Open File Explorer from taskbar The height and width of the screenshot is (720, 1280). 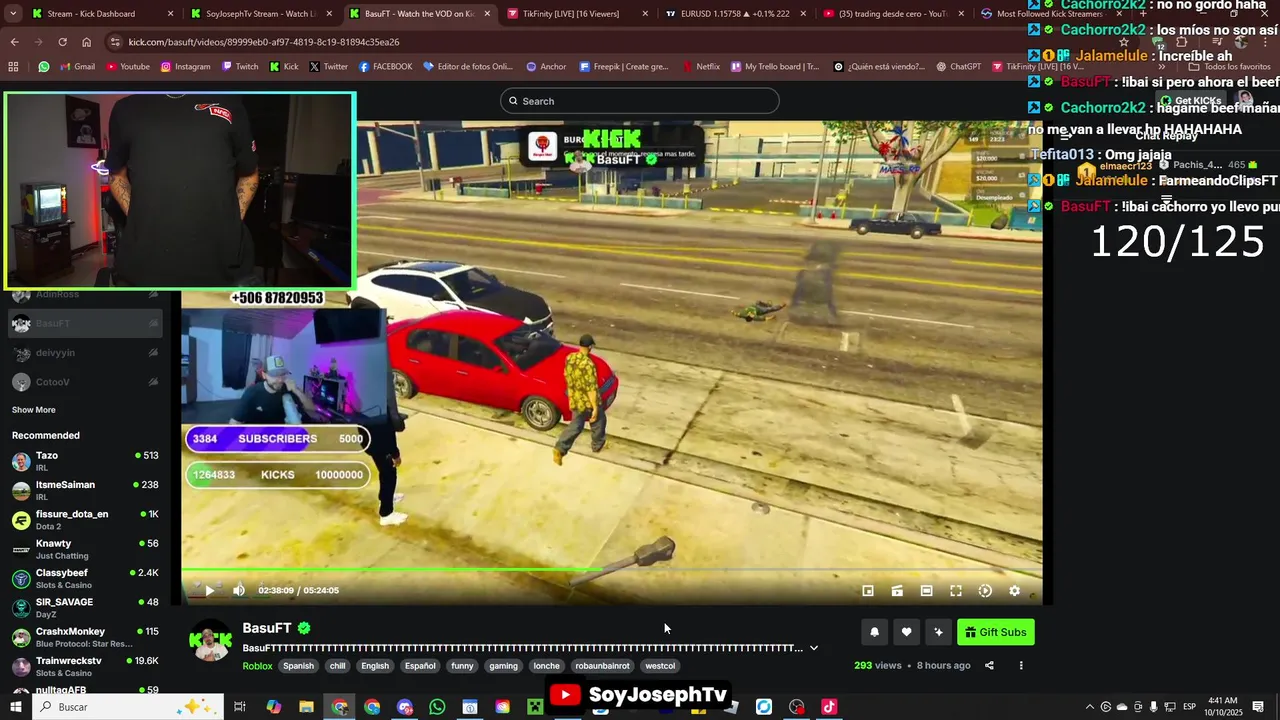tap(306, 707)
